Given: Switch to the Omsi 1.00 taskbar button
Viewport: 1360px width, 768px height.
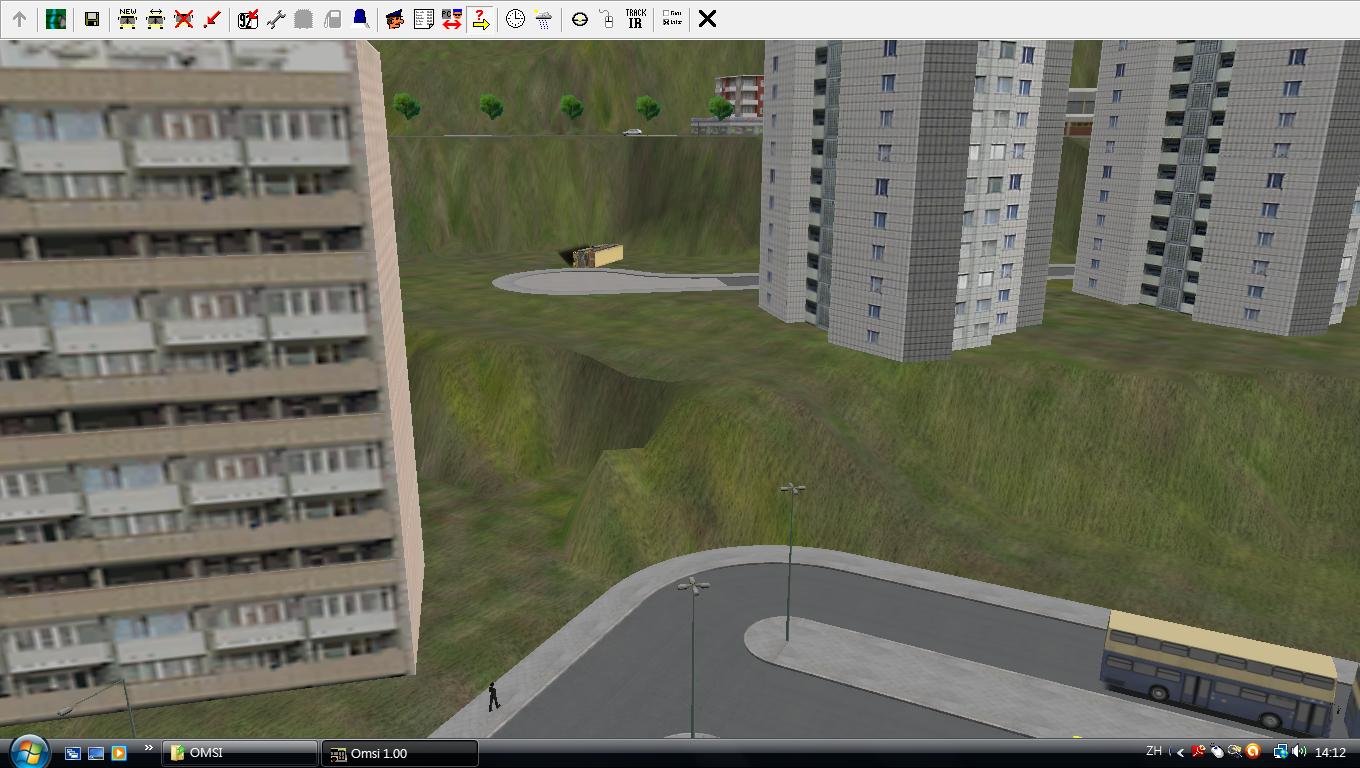Looking at the screenshot, I should click(x=400, y=753).
